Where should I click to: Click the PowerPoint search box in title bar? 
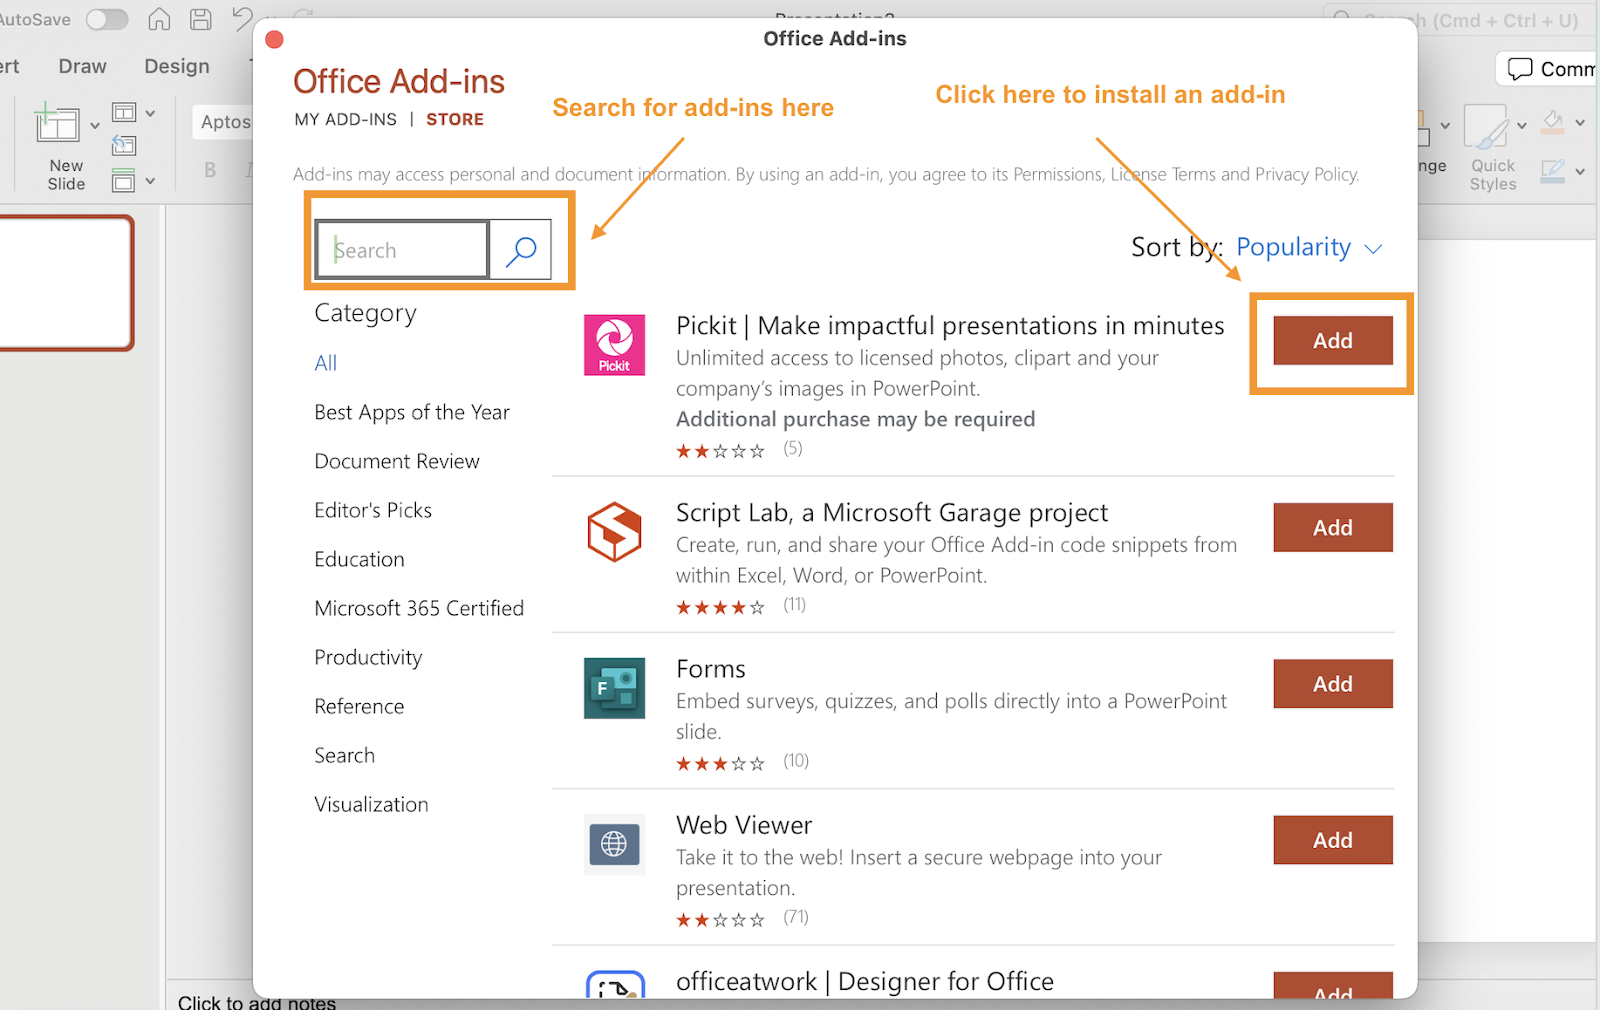tap(1460, 21)
